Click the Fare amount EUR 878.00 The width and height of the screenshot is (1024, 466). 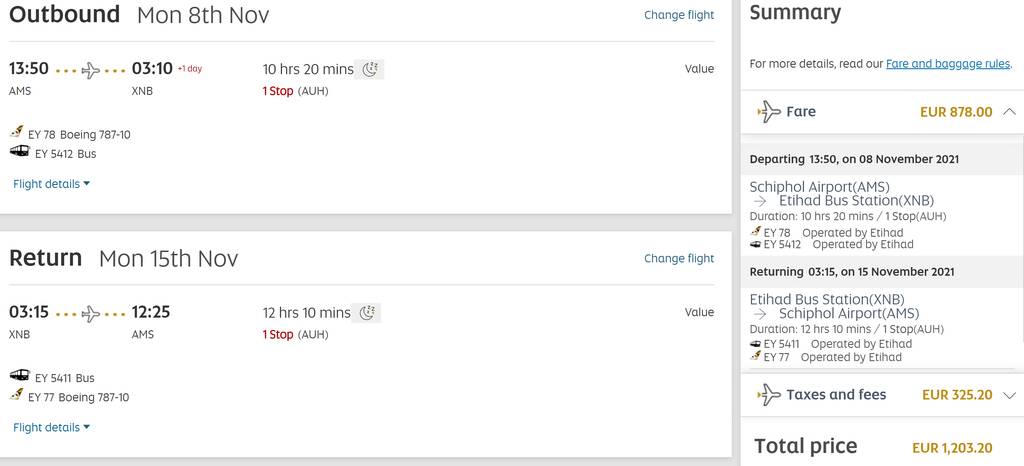click(x=956, y=112)
